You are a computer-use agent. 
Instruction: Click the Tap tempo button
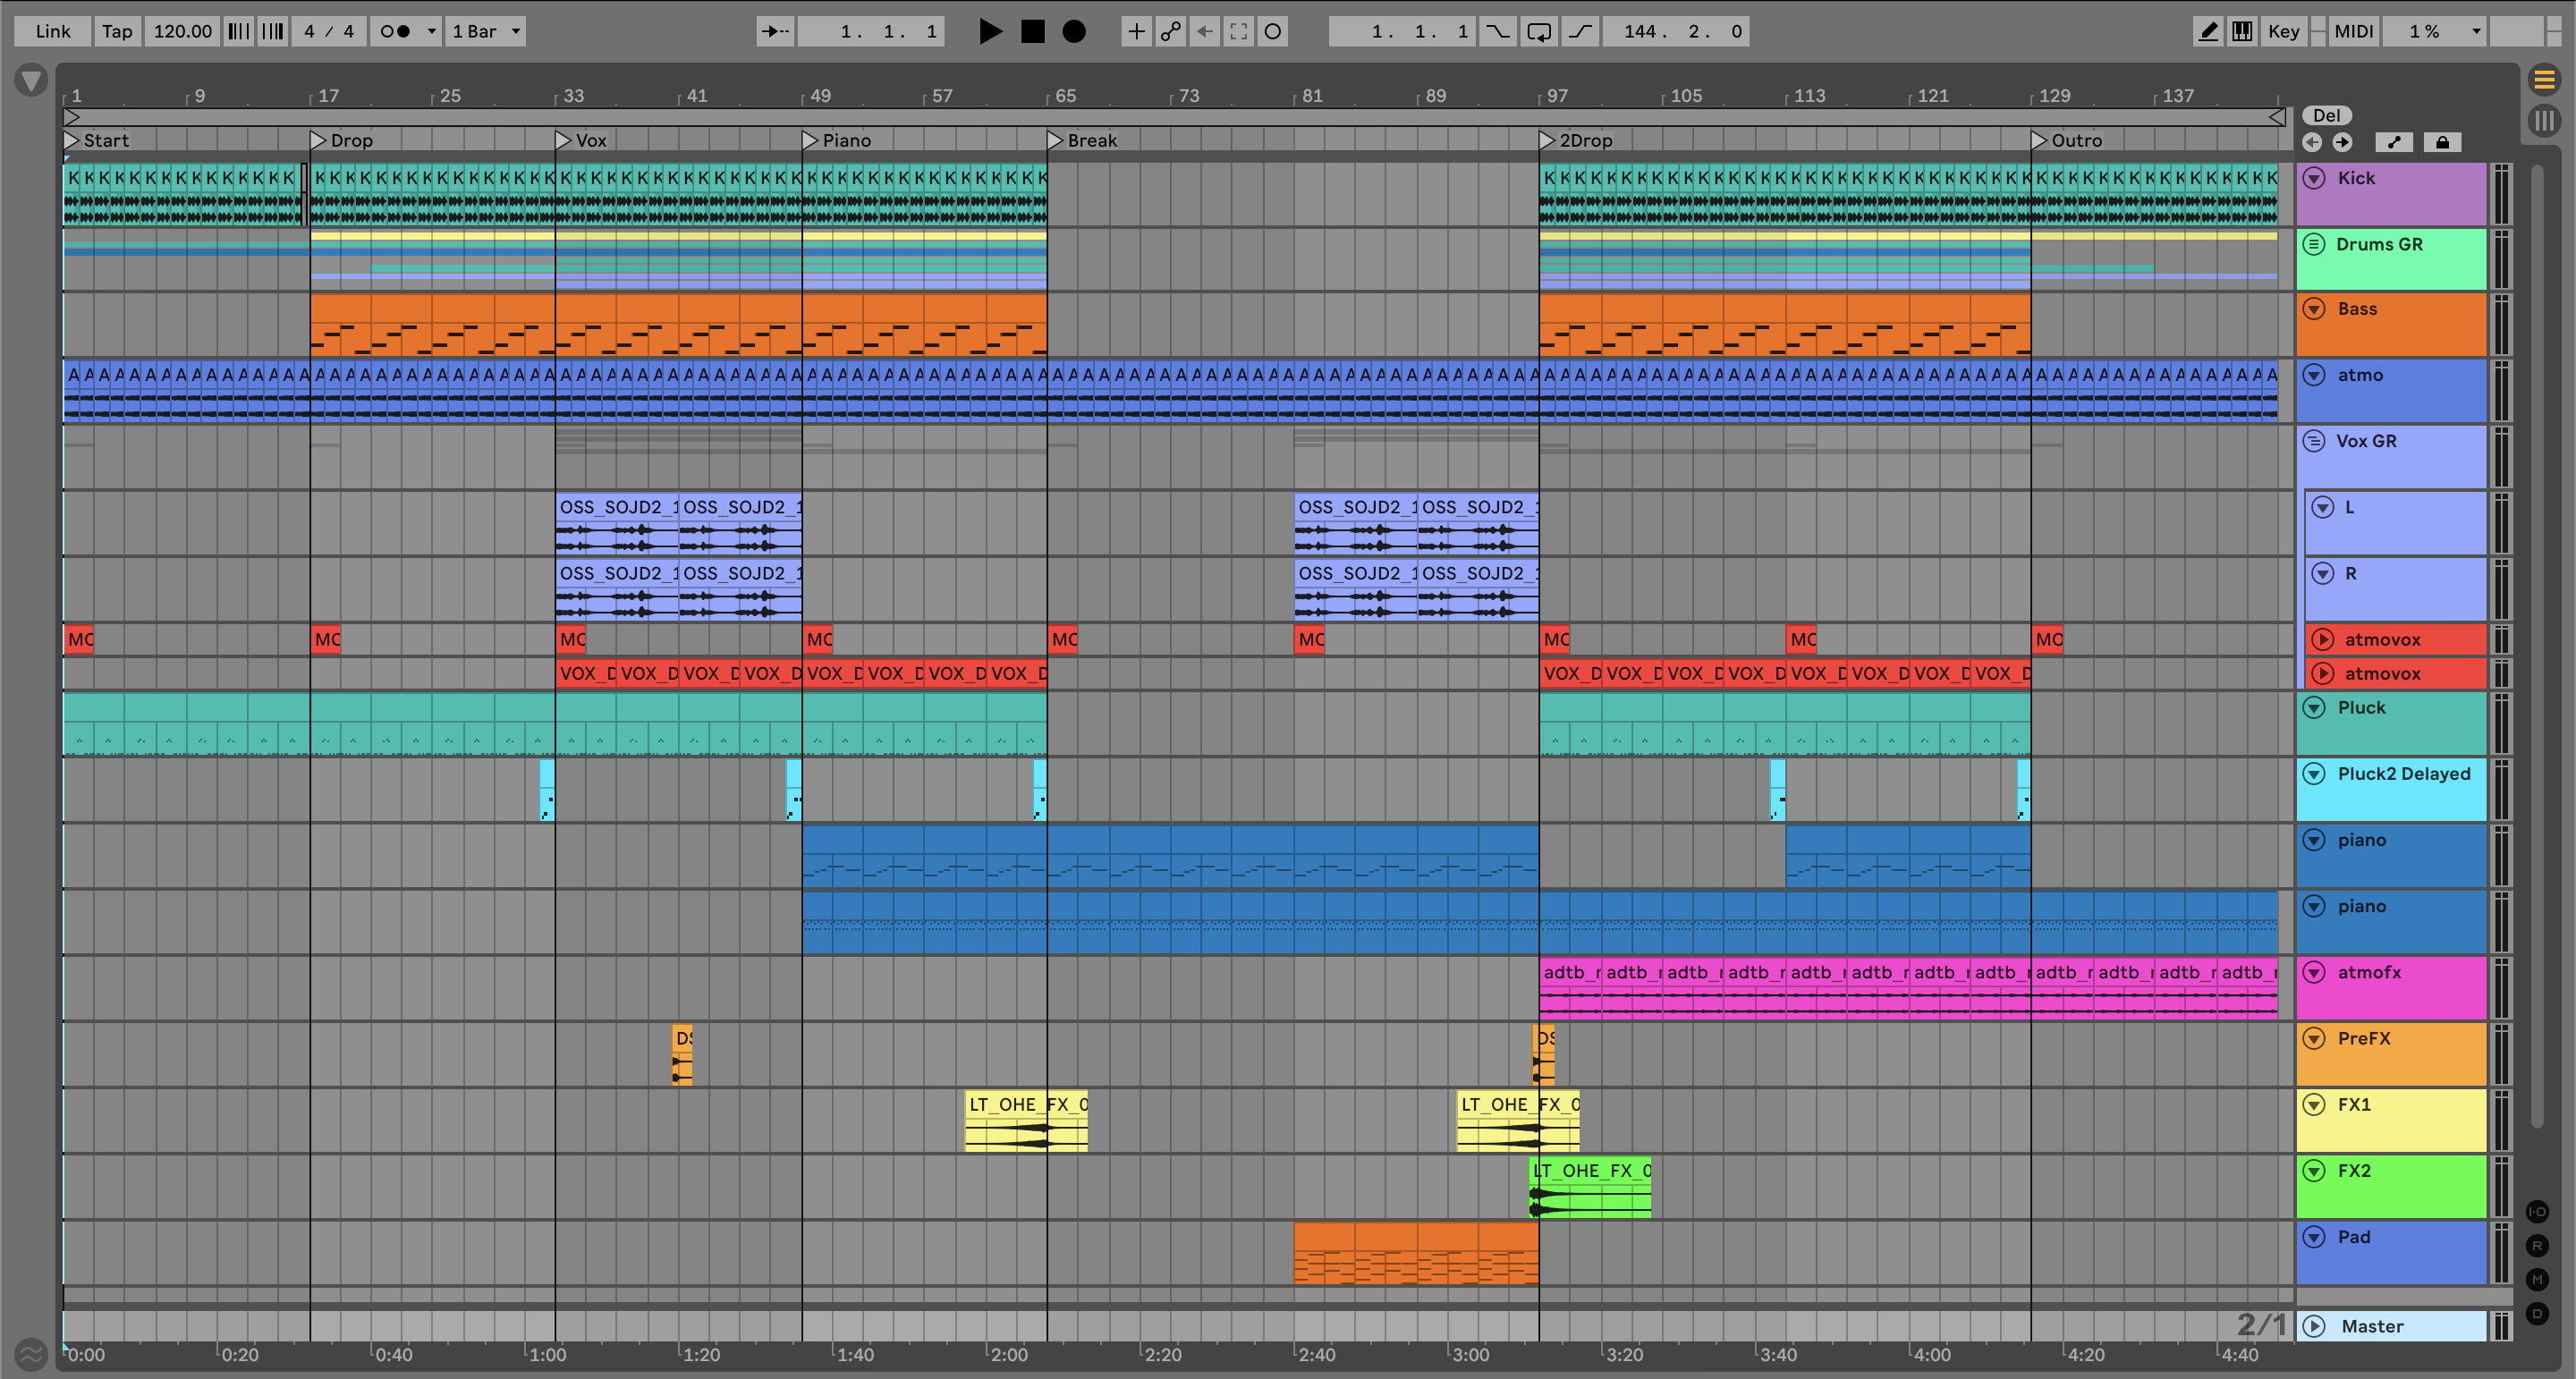(117, 31)
